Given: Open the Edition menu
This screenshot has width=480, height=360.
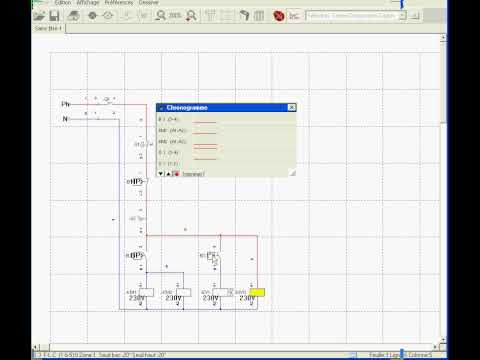Looking at the screenshot, I should coord(63,3).
